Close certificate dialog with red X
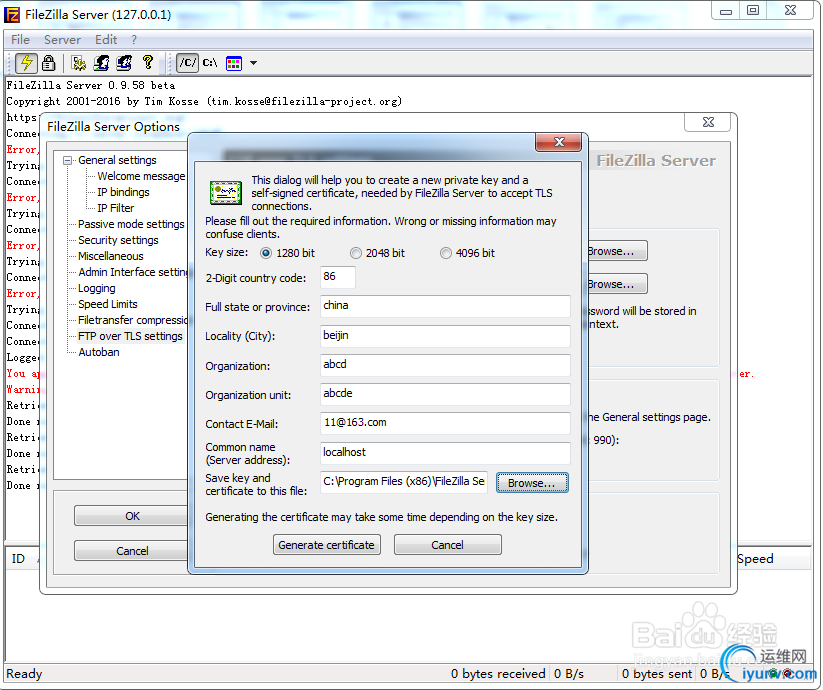Image resolution: width=823 pixels, height=690 pixels. click(x=558, y=142)
